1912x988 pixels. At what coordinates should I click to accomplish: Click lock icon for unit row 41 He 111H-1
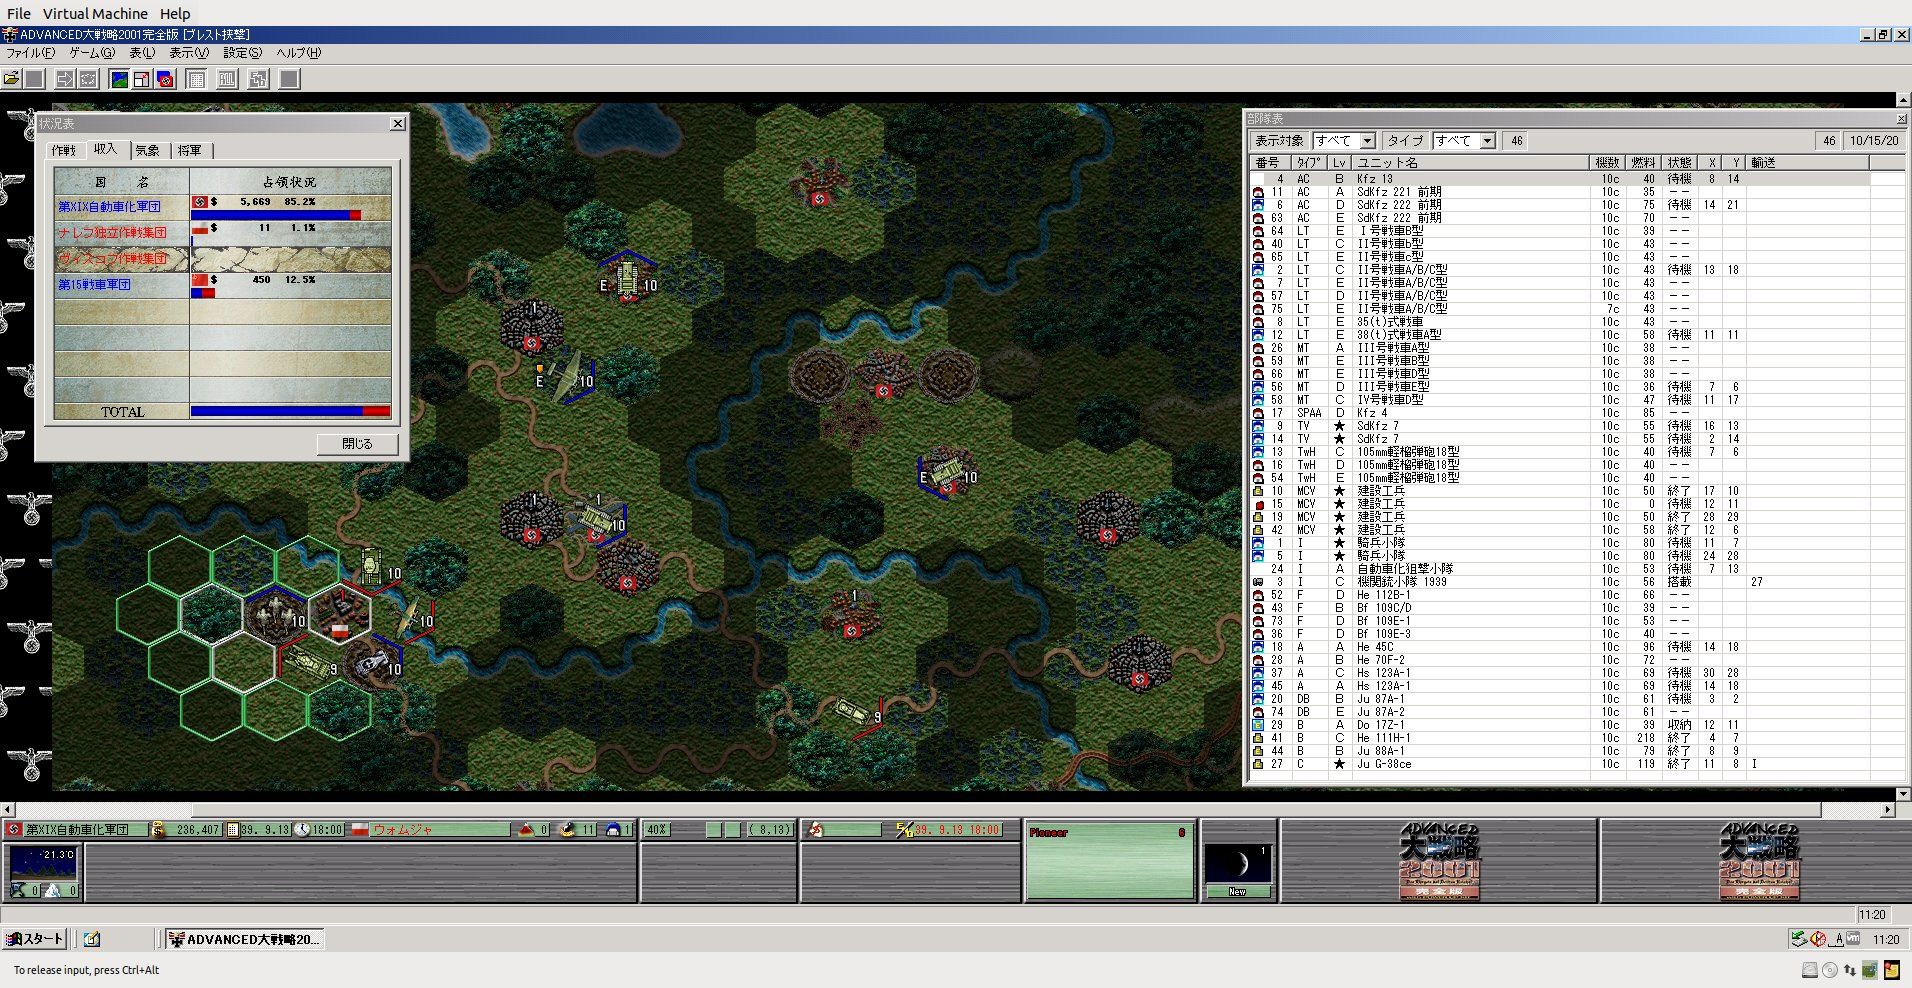(1258, 738)
